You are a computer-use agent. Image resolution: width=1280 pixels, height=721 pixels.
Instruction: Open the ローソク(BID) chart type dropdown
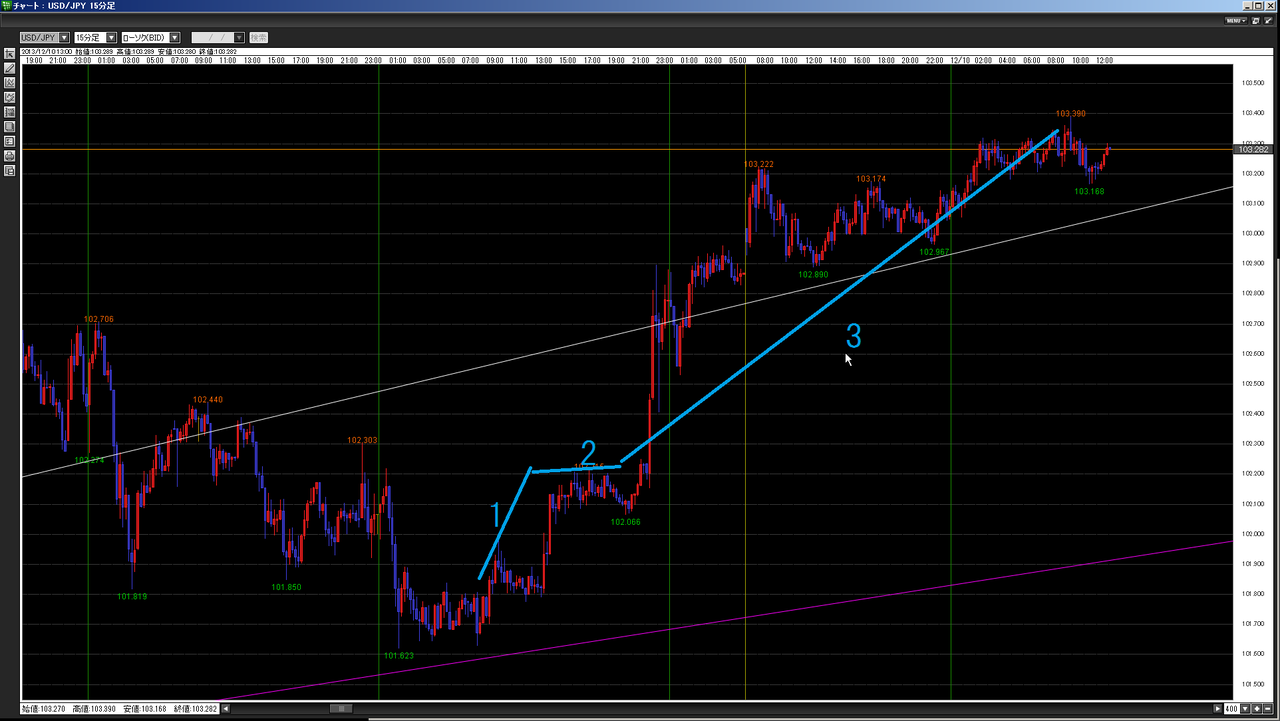(151, 38)
